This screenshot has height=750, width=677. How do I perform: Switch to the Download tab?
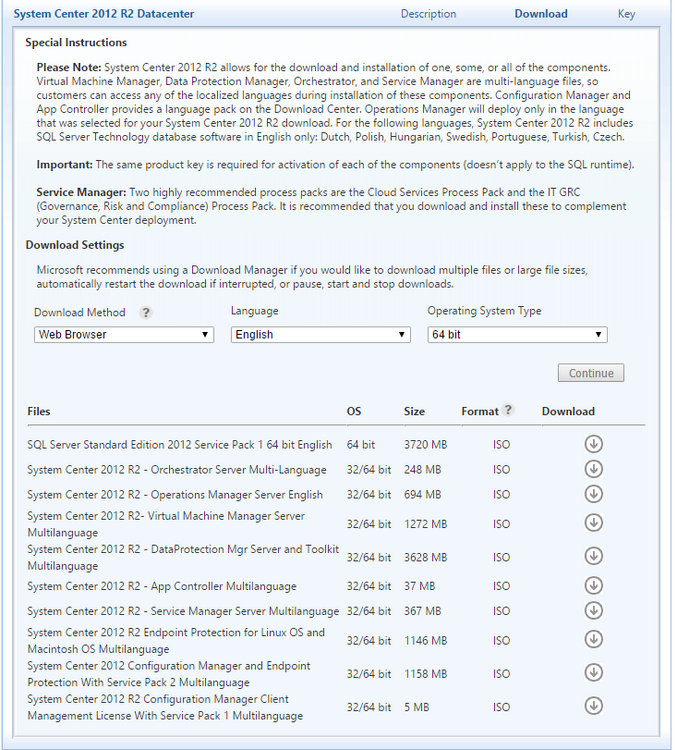click(x=541, y=14)
